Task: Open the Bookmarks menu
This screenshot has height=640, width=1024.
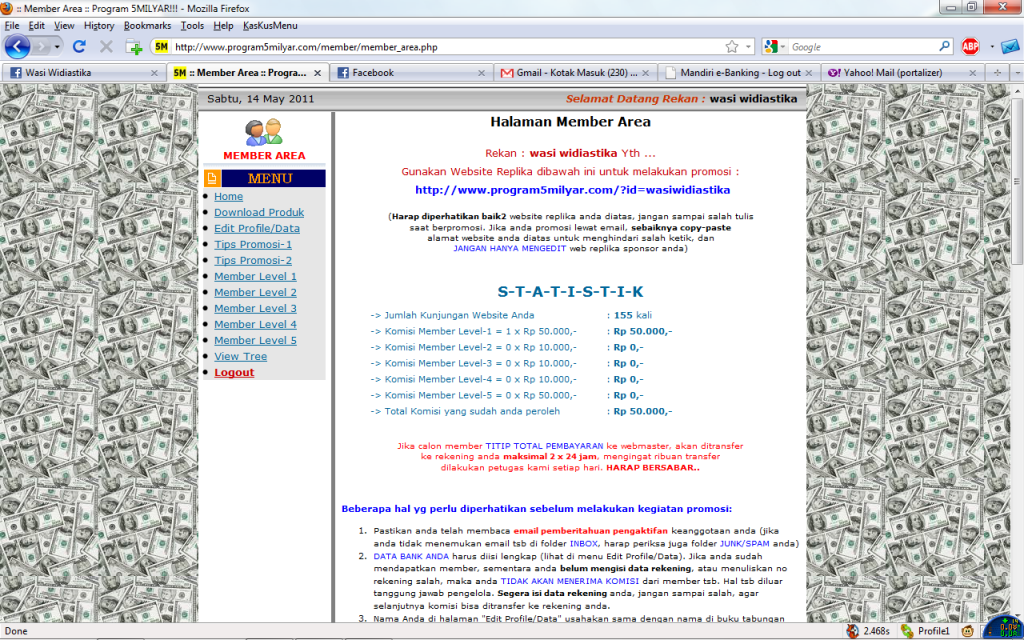Action: [148, 25]
